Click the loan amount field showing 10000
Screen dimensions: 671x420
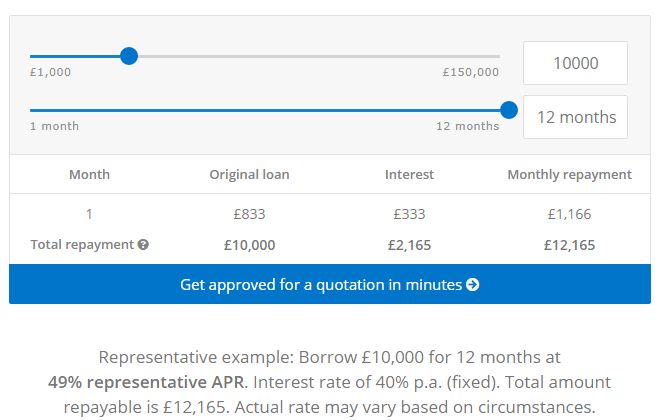pyautogui.click(x=575, y=63)
